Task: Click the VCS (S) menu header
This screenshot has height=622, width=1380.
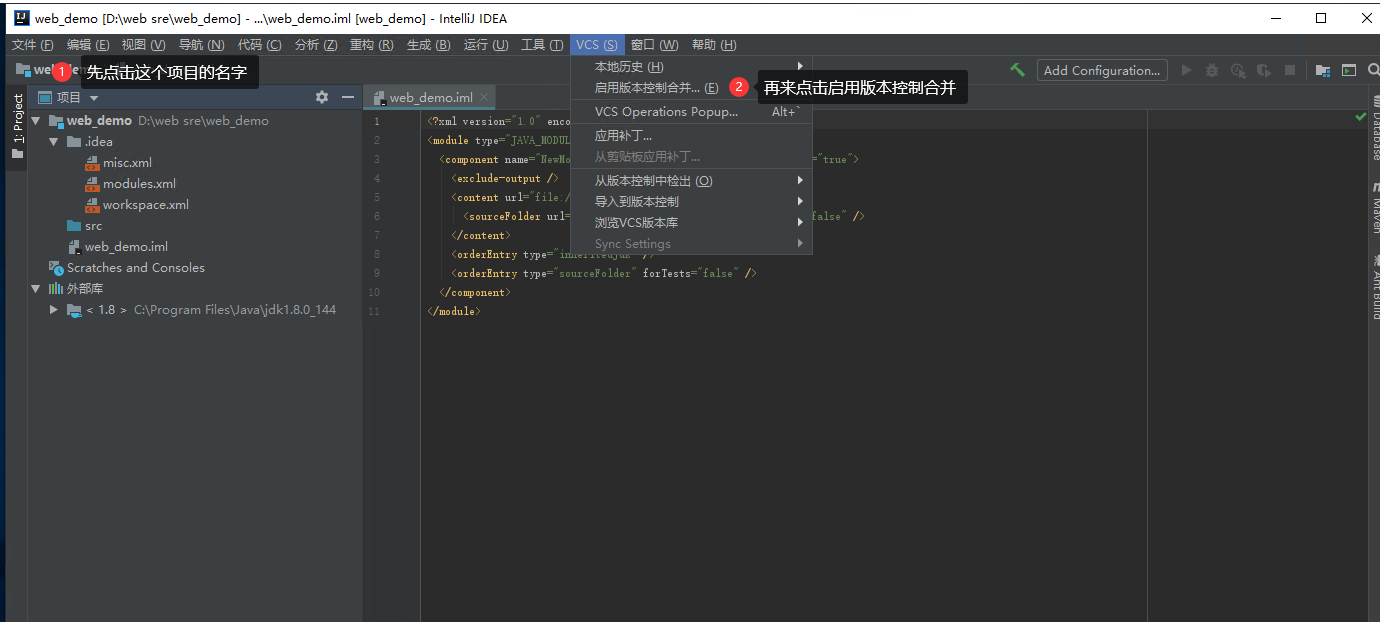Action: [x=597, y=45]
